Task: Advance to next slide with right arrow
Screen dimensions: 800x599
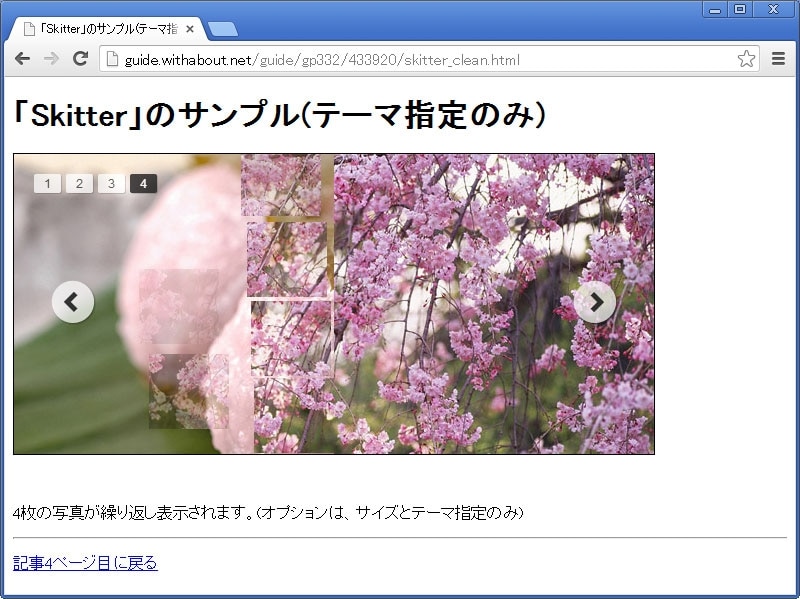Action: pyautogui.click(x=595, y=302)
